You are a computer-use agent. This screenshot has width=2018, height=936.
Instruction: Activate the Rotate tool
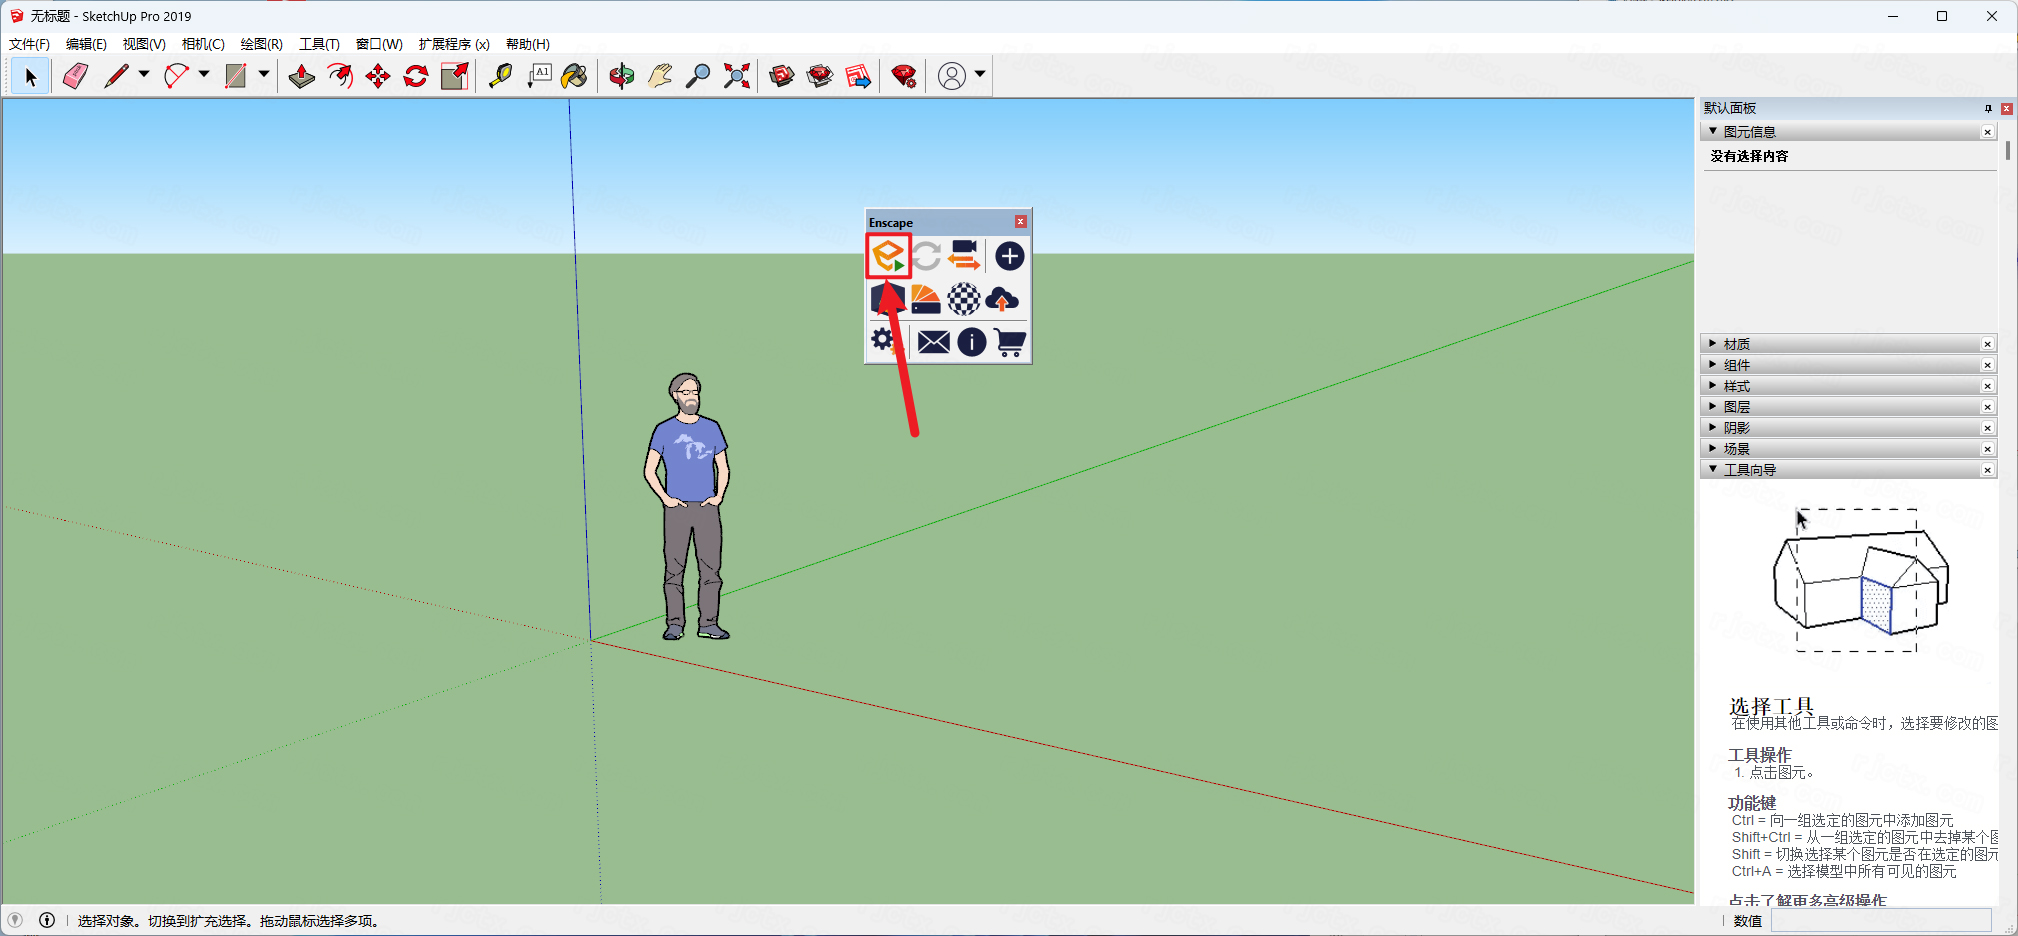[x=416, y=76]
